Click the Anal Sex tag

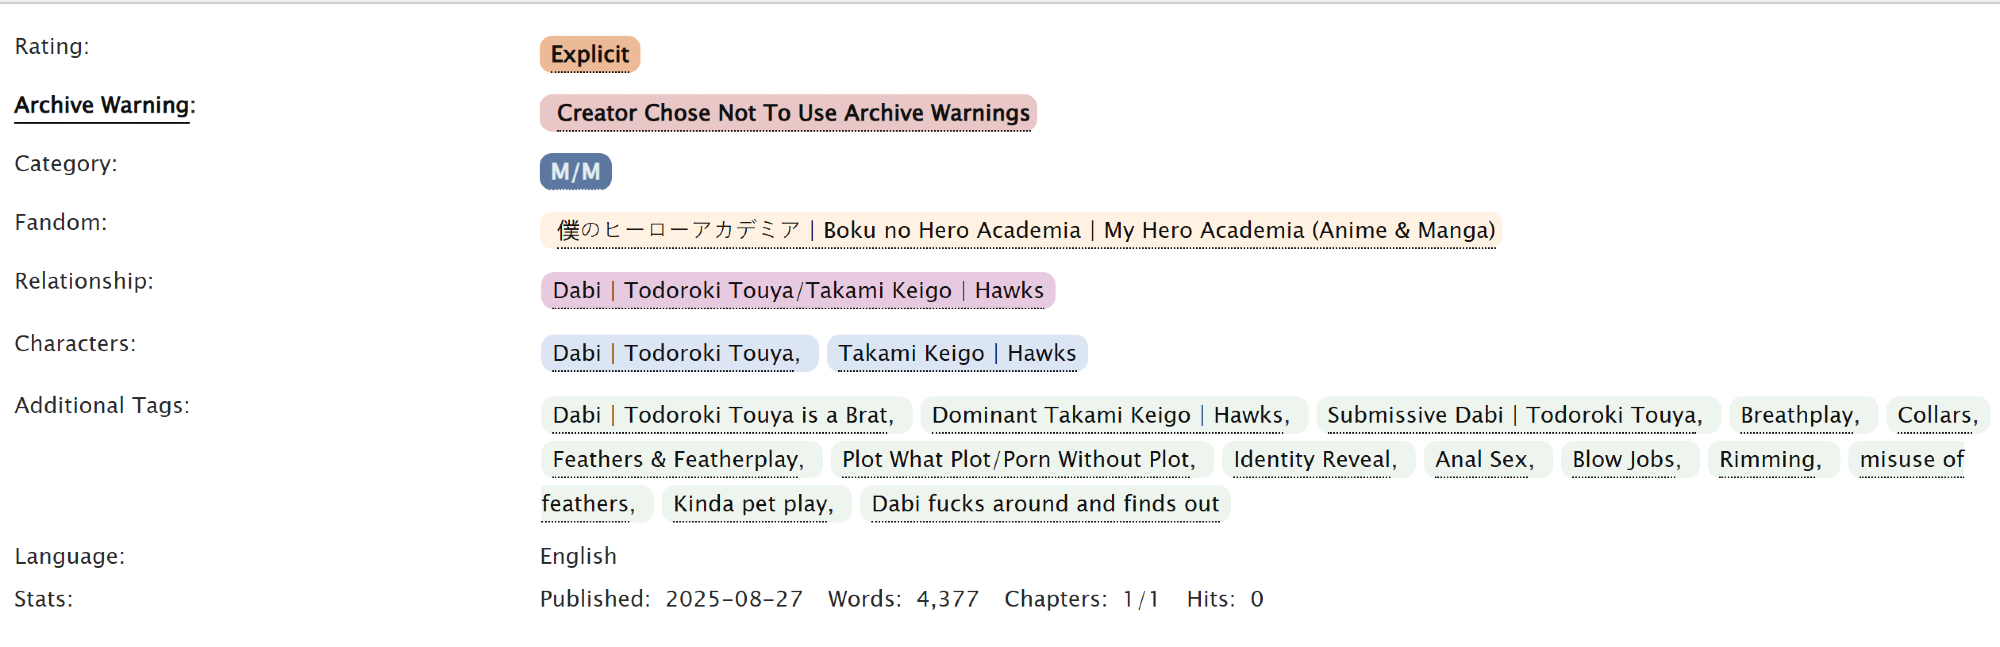1483,460
